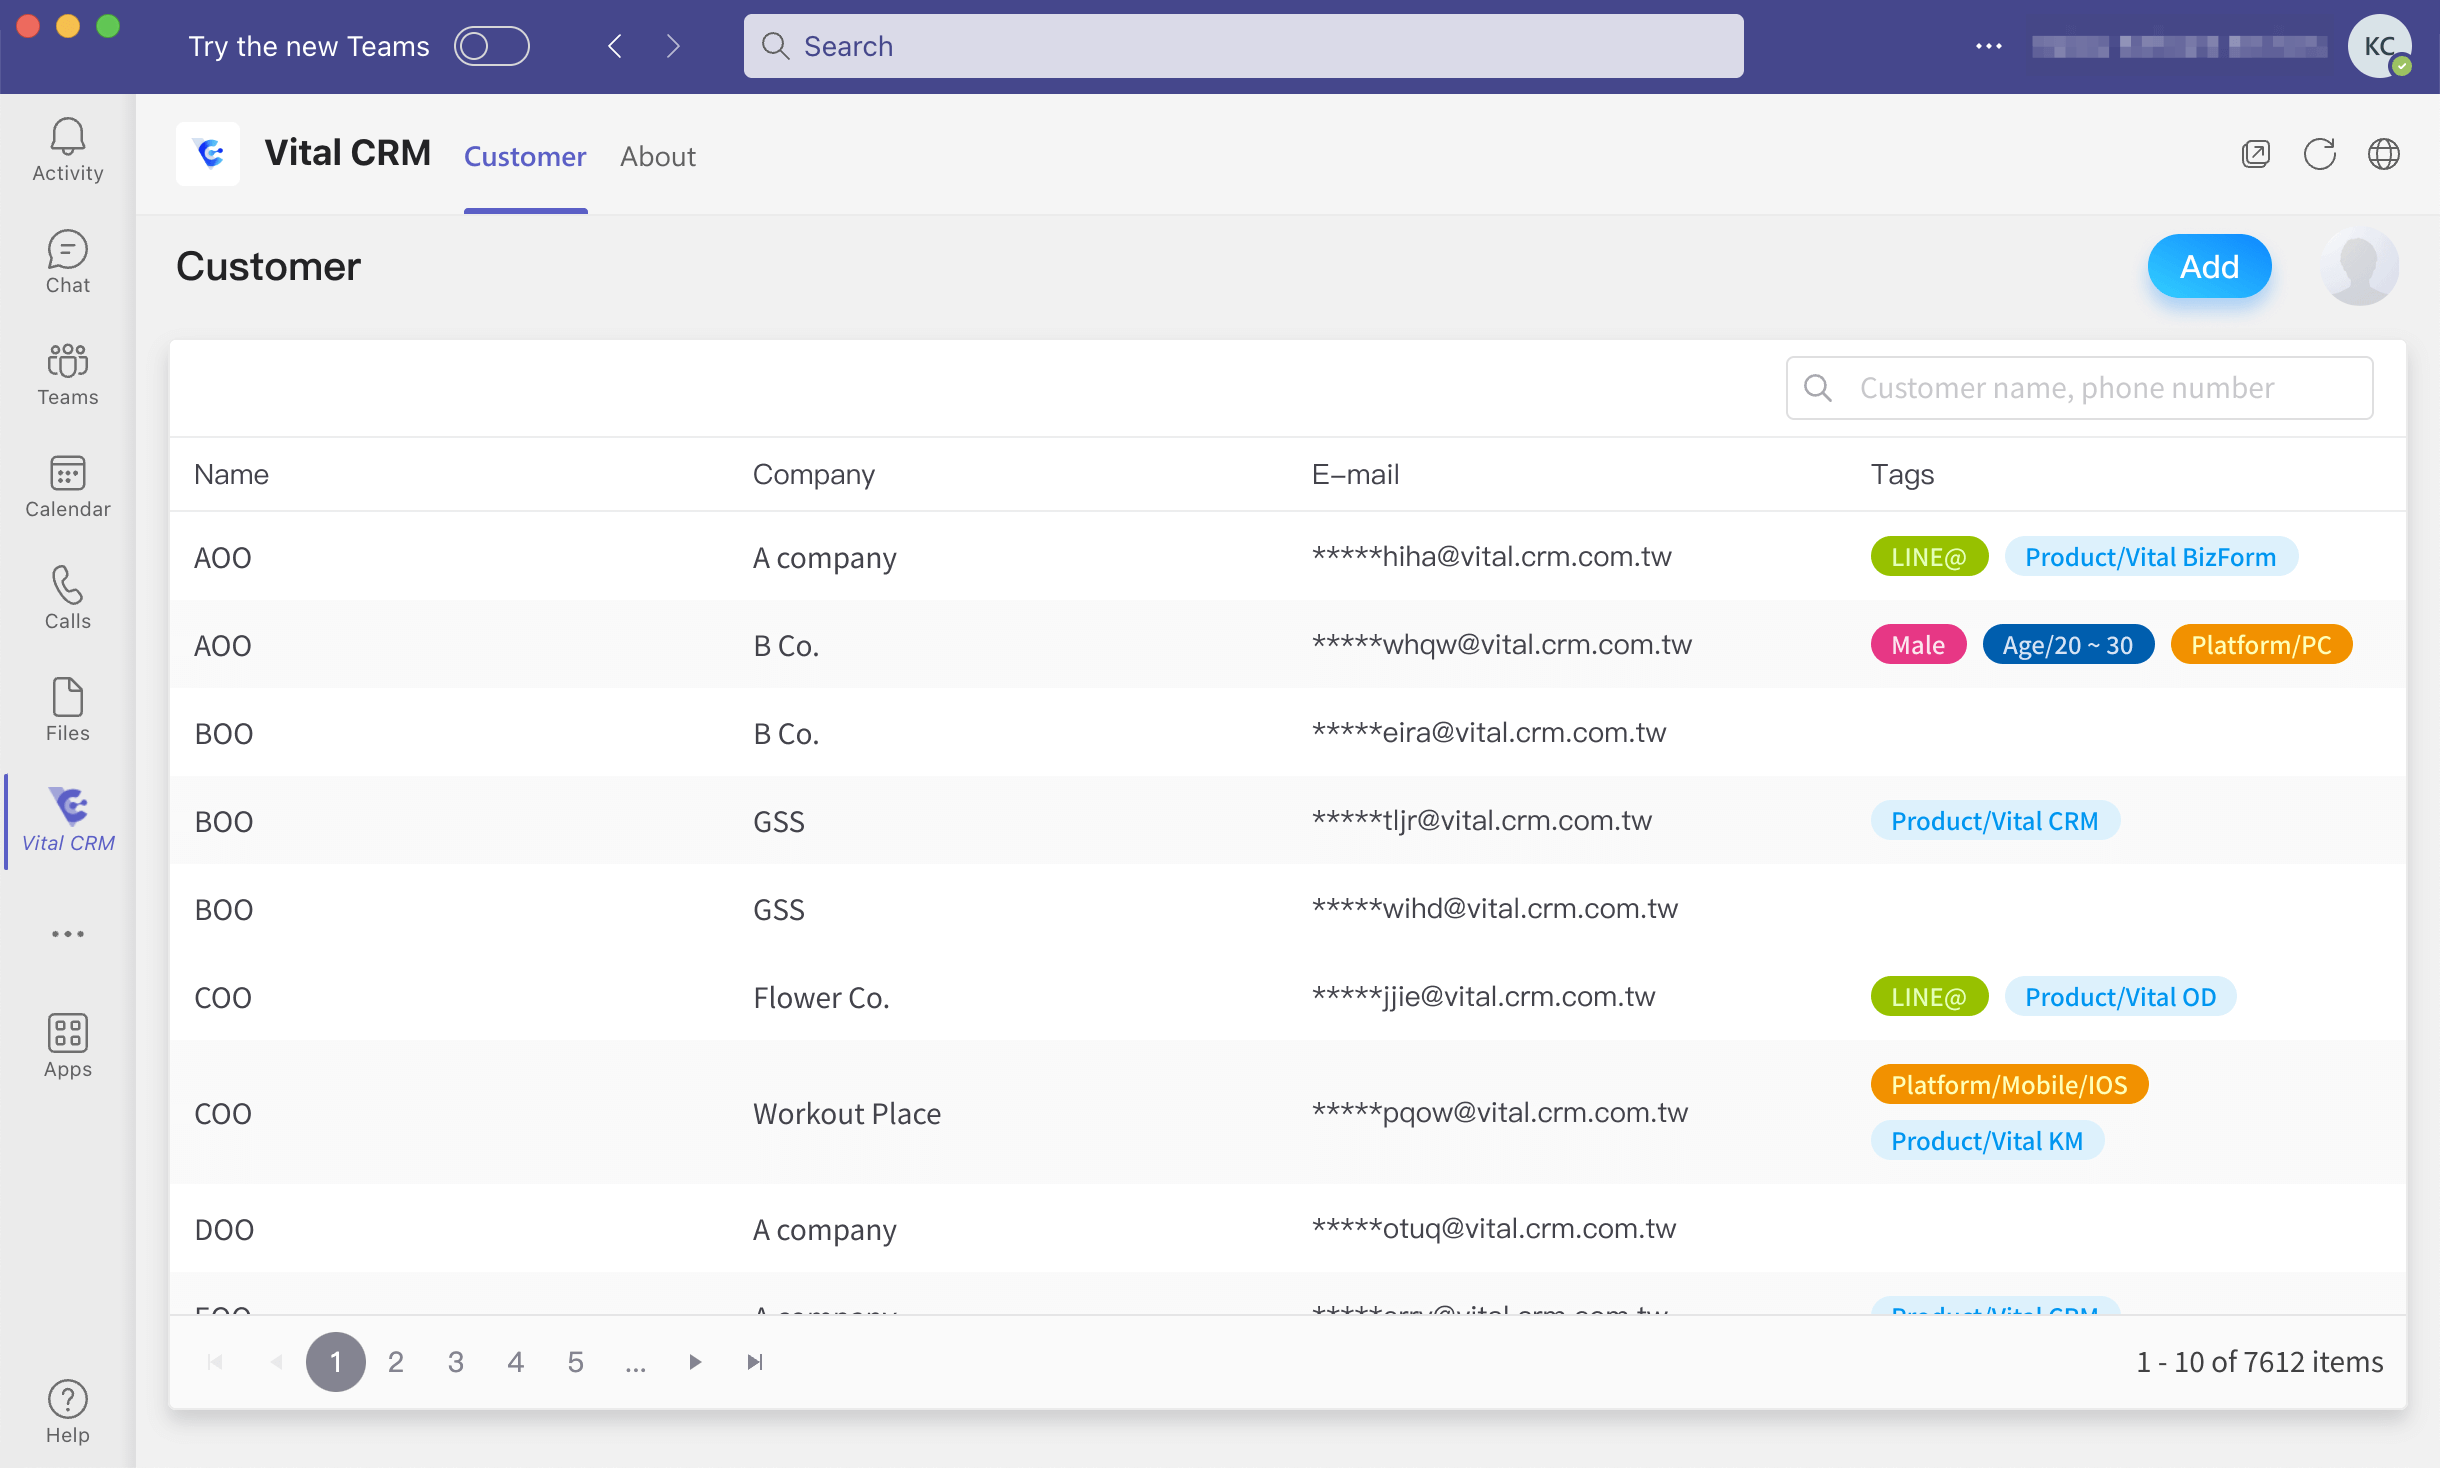The height and width of the screenshot is (1468, 2440).
Task: Focus the Teams Search field
Action: click(1243, 46)
